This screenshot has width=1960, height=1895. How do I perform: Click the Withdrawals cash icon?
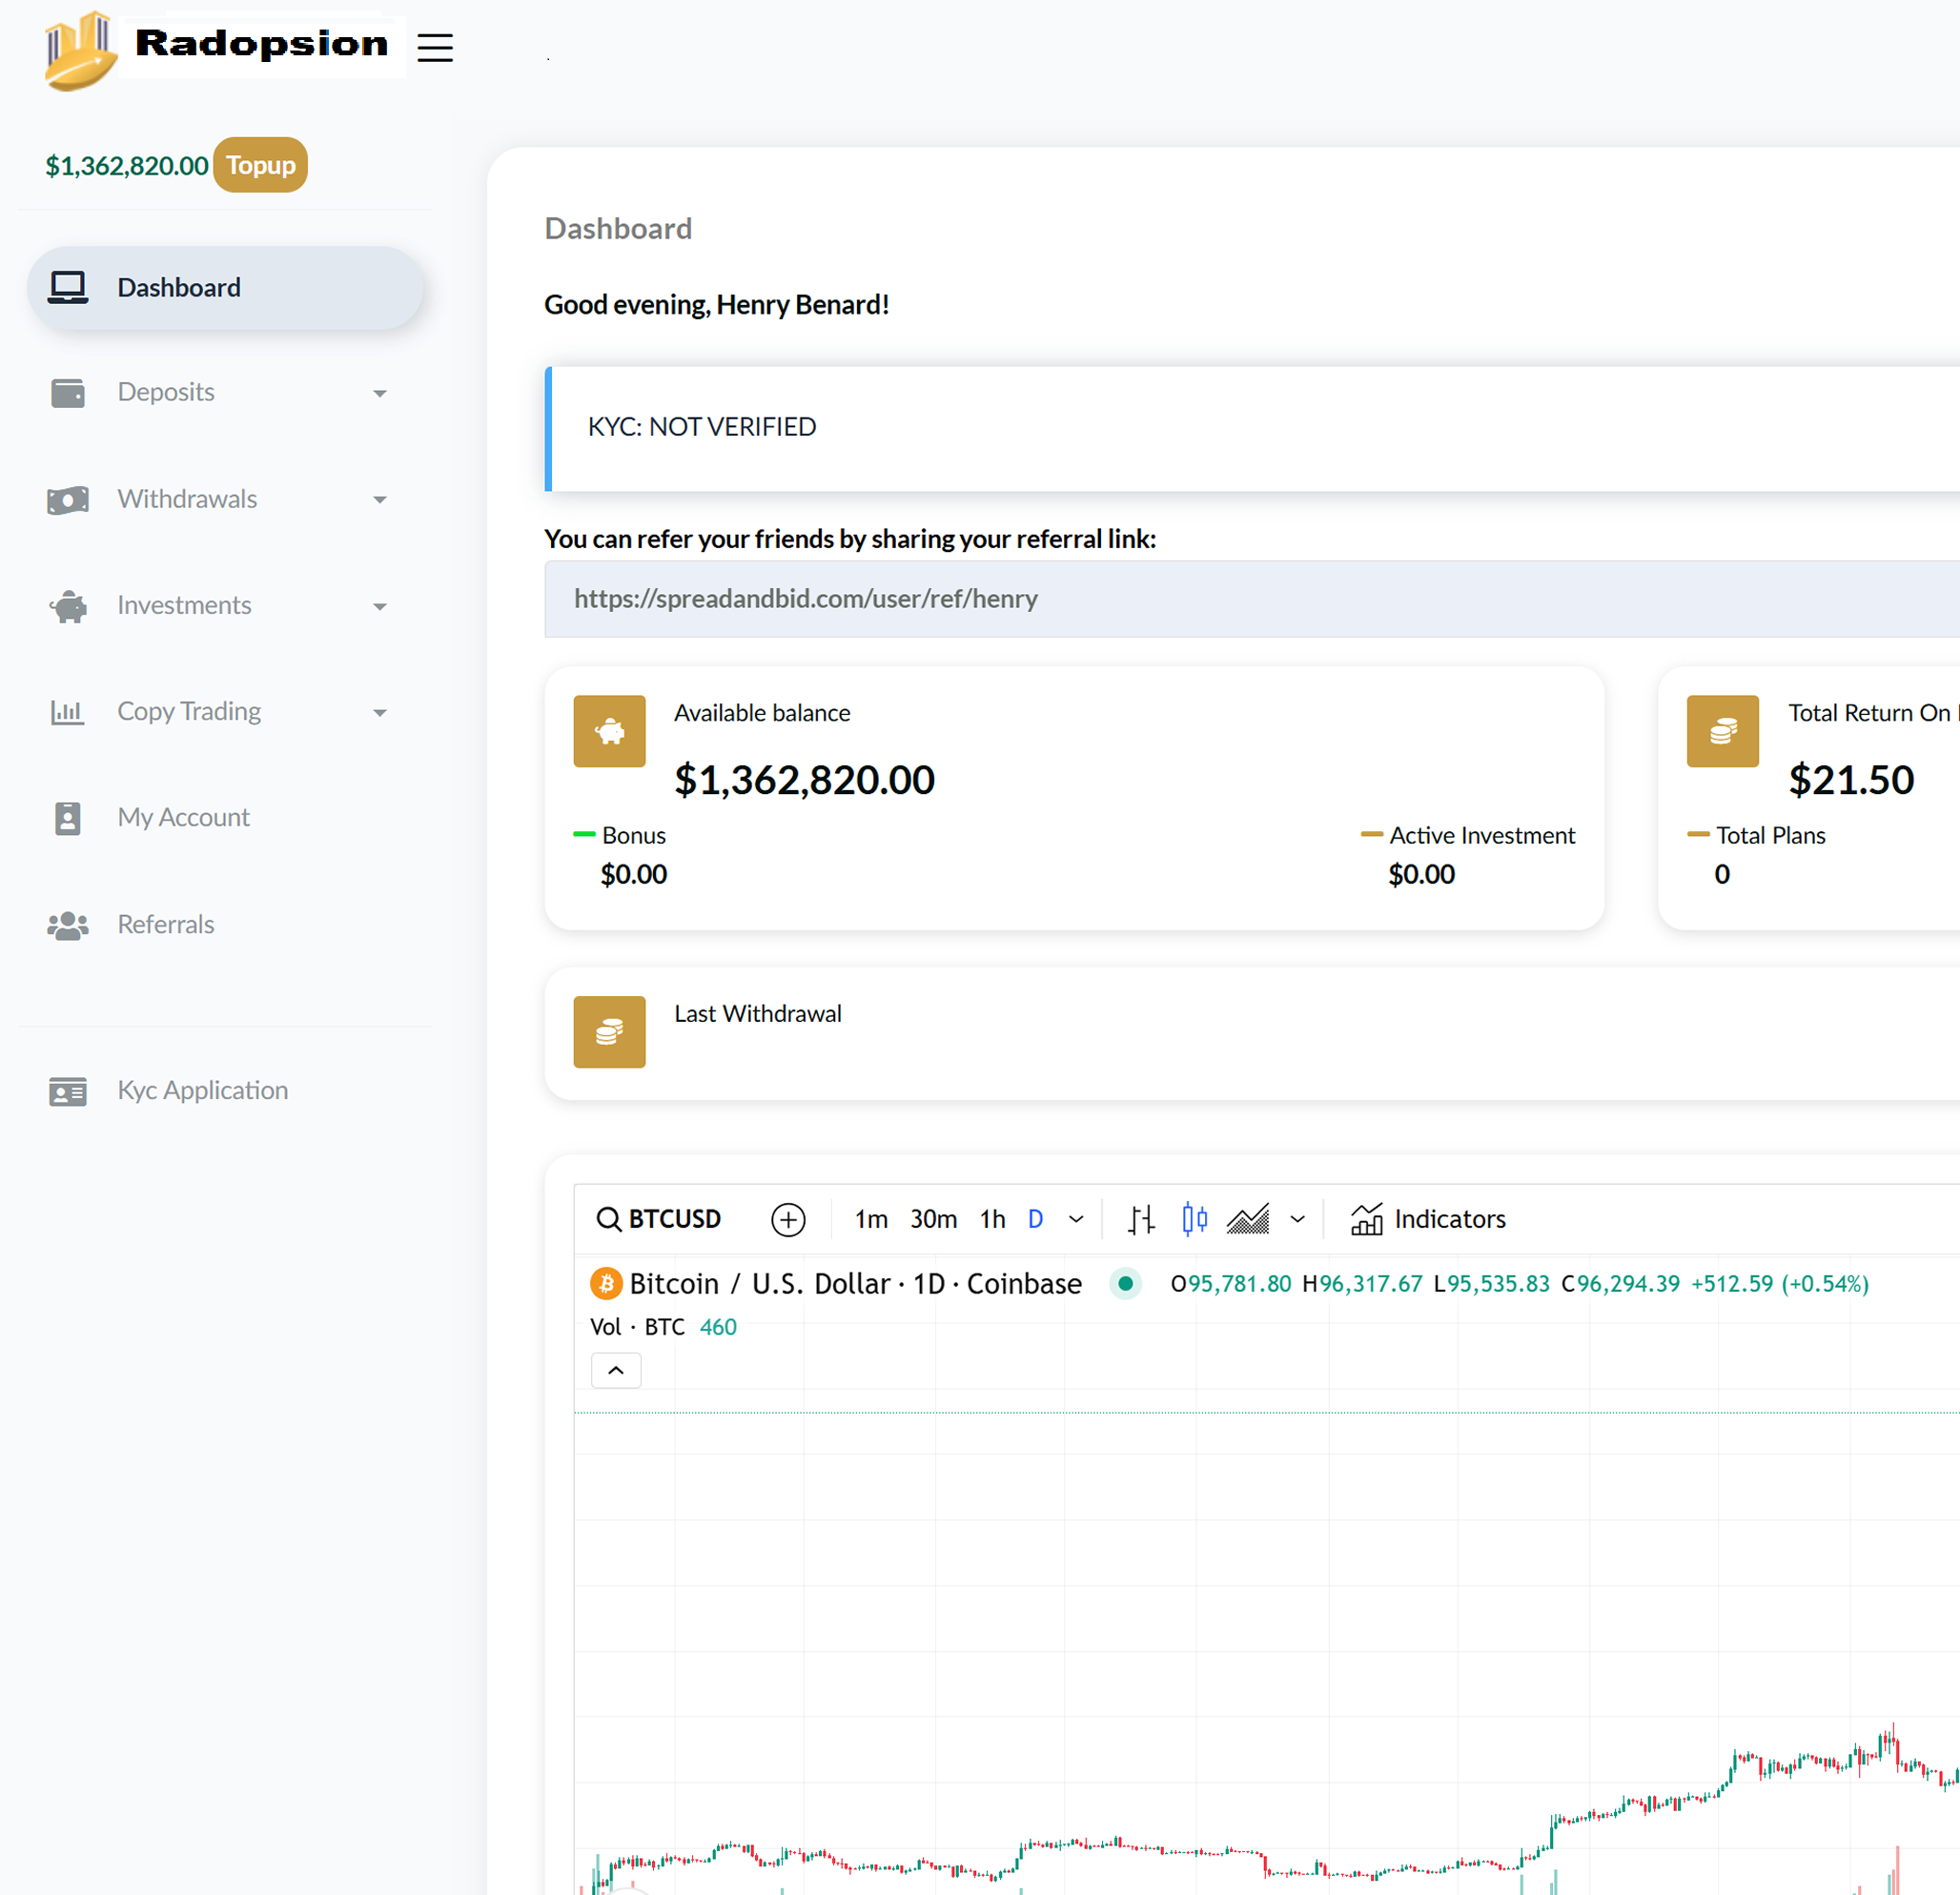coord(68,500)
